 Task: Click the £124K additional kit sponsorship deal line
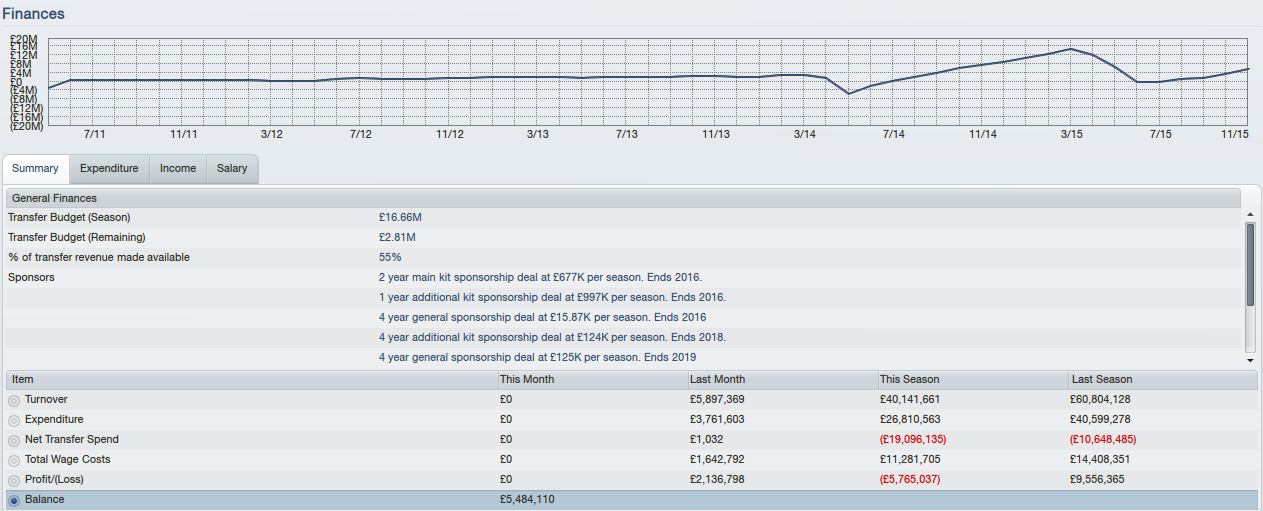552,337
